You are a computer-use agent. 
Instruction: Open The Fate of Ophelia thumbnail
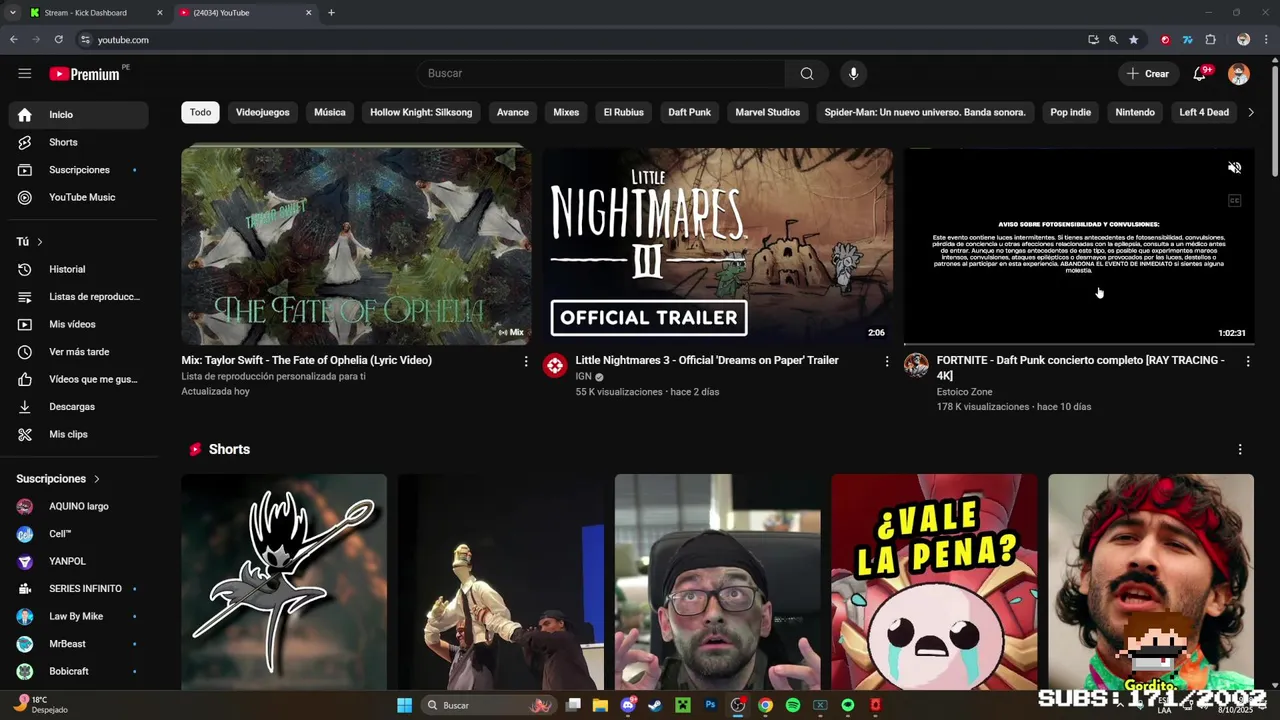356,246
